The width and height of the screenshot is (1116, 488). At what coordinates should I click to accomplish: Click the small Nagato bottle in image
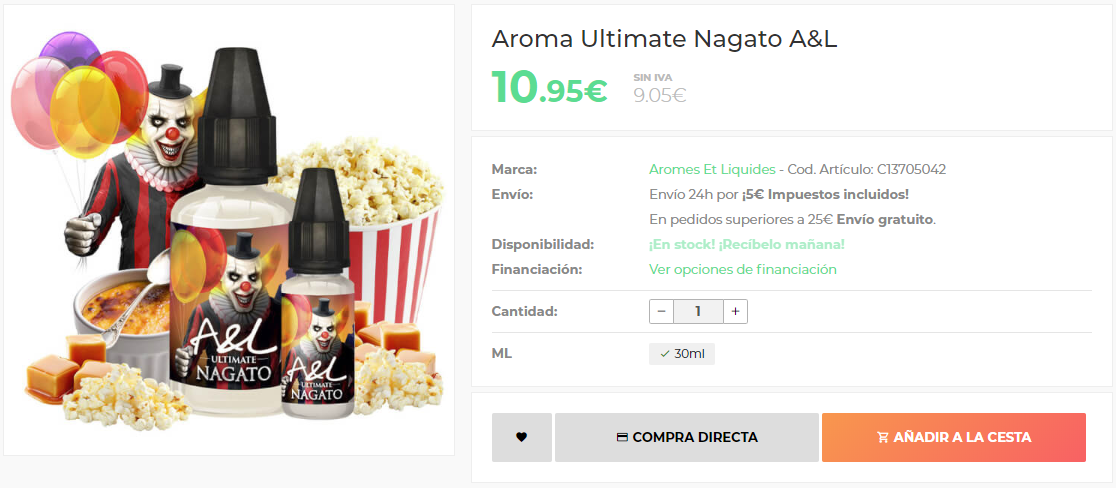tap(316, 294)
